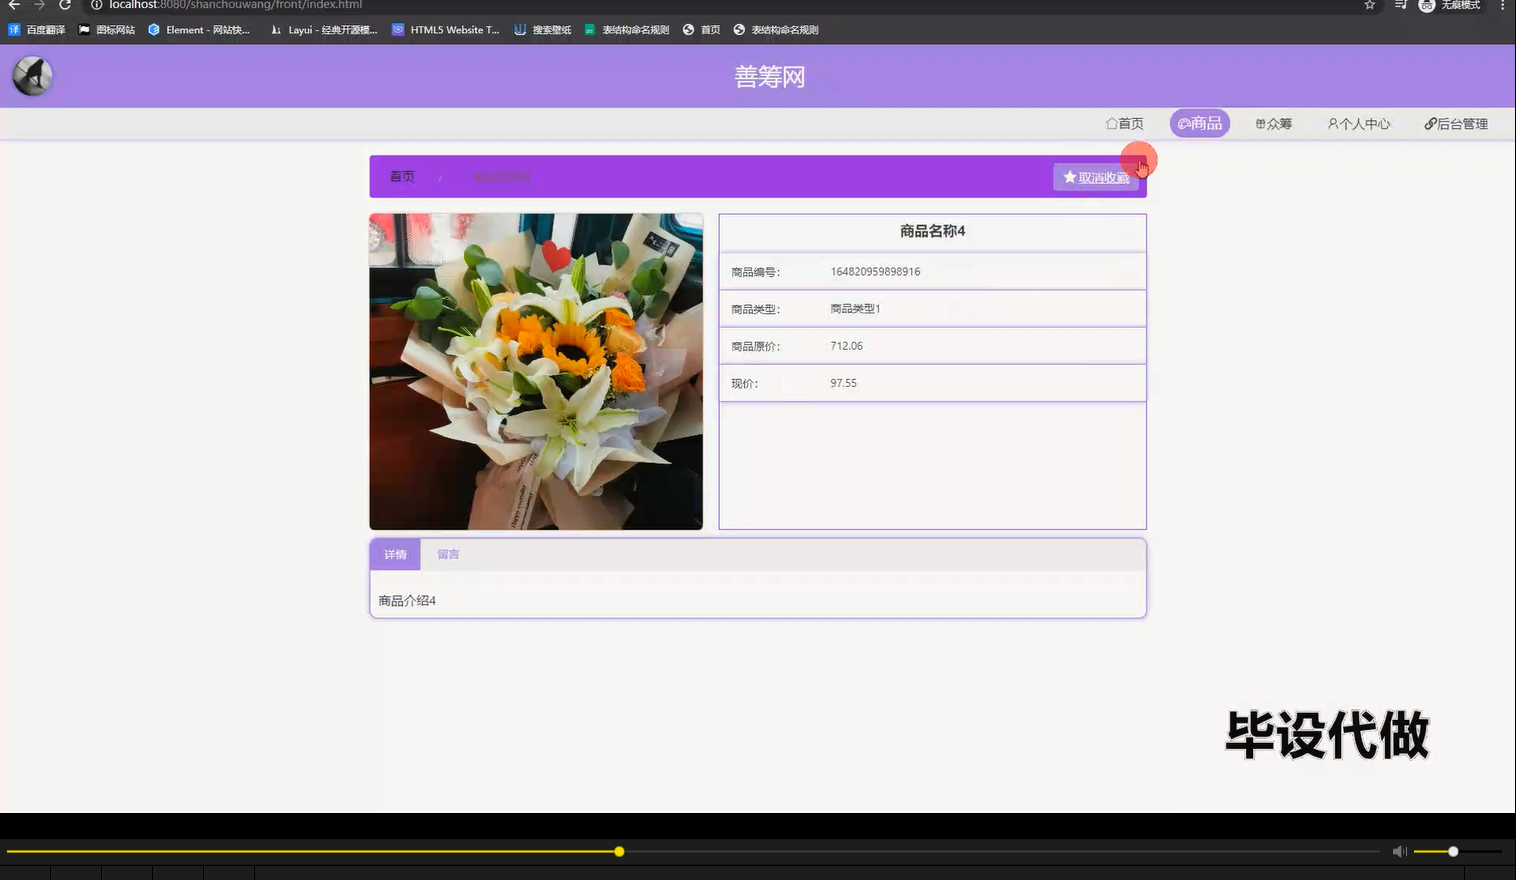The height and width of the screenshot is (880, 1516).
Task: Click the 善筹网 site logo
Action: [31, 75]
